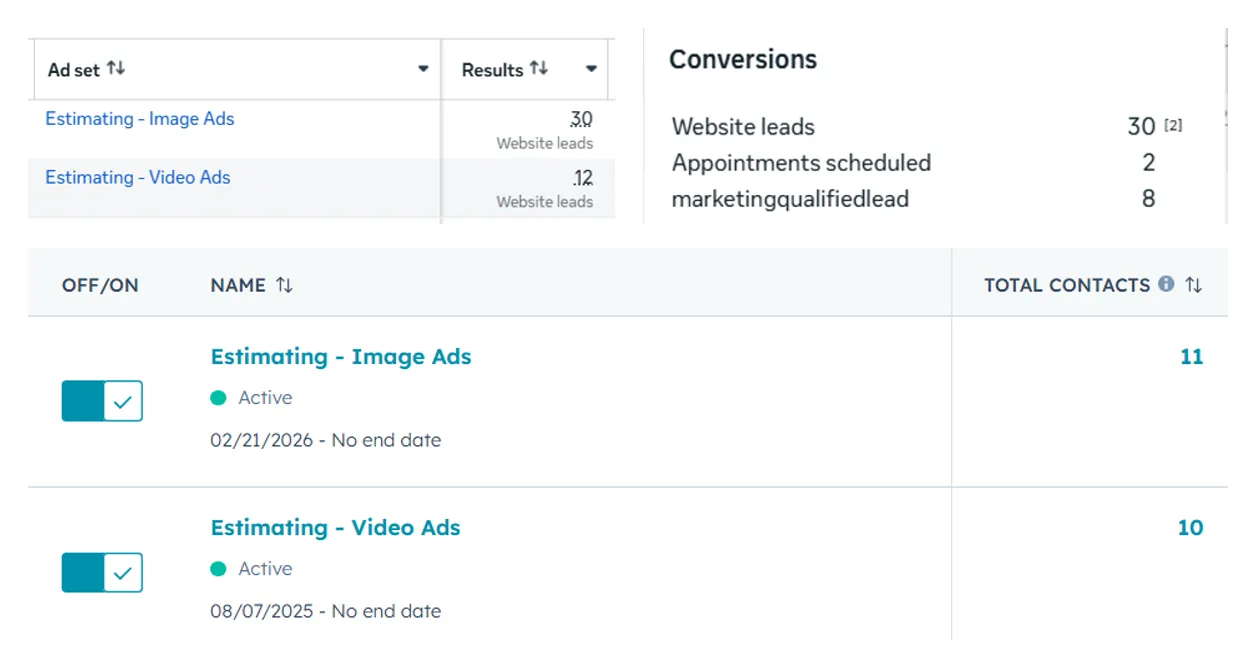The image size is (1256, 668).
Task: Sort by TOTAL CONTACTS column arrows
Action: (1193, 285)
